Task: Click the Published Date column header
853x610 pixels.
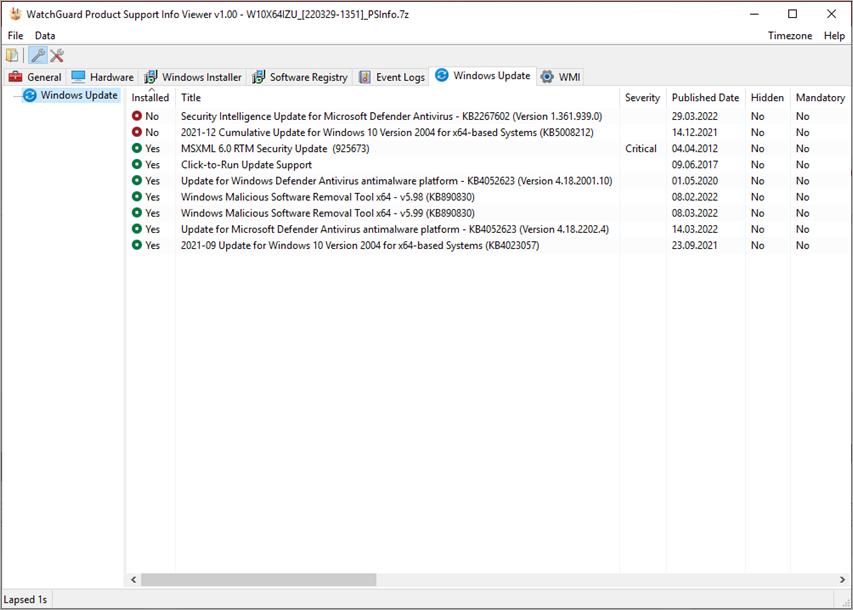Action: pyautogui.click(x=703, y=97)
